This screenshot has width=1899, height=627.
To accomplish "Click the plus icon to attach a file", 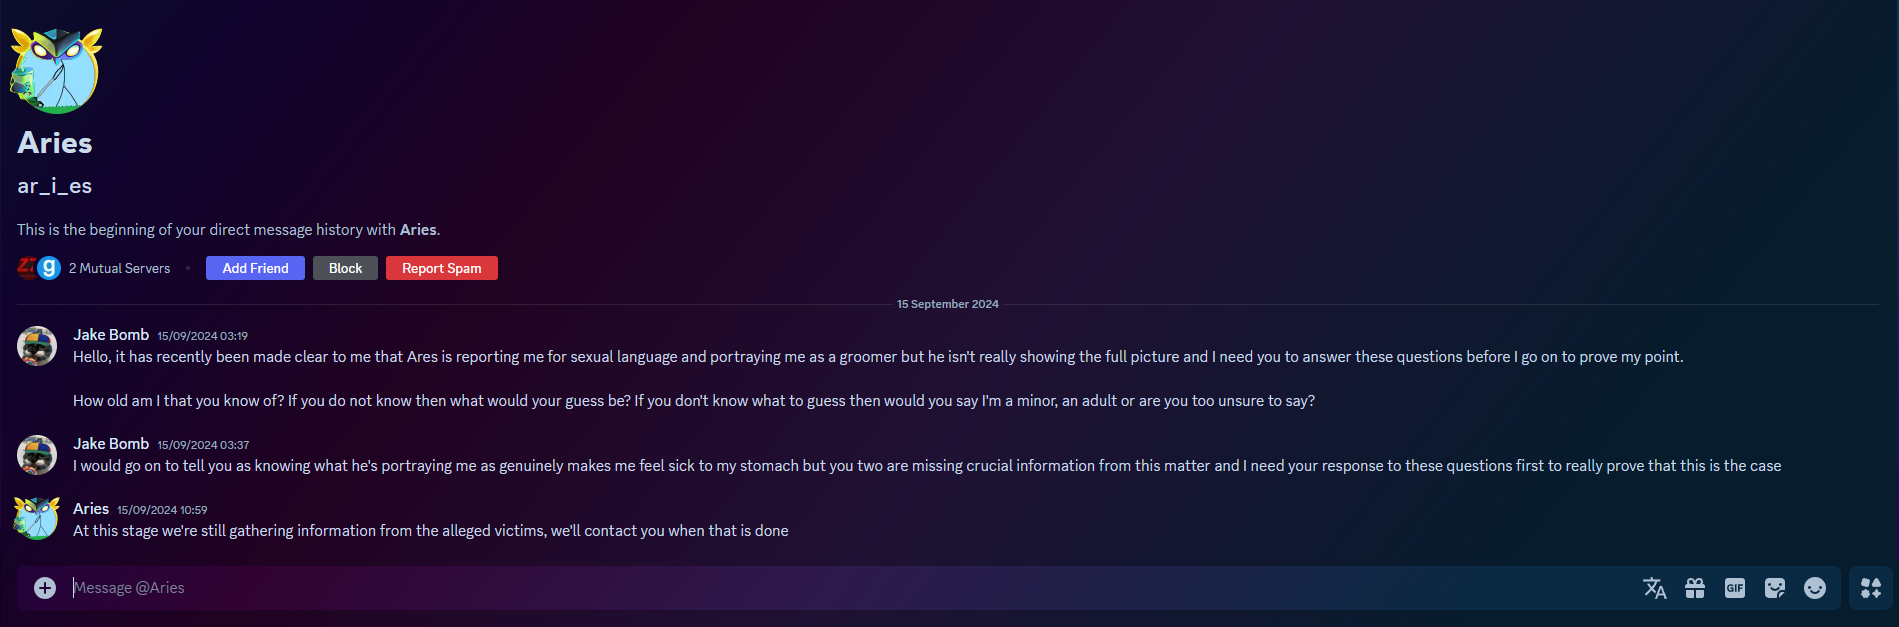I will coord(43,588).
